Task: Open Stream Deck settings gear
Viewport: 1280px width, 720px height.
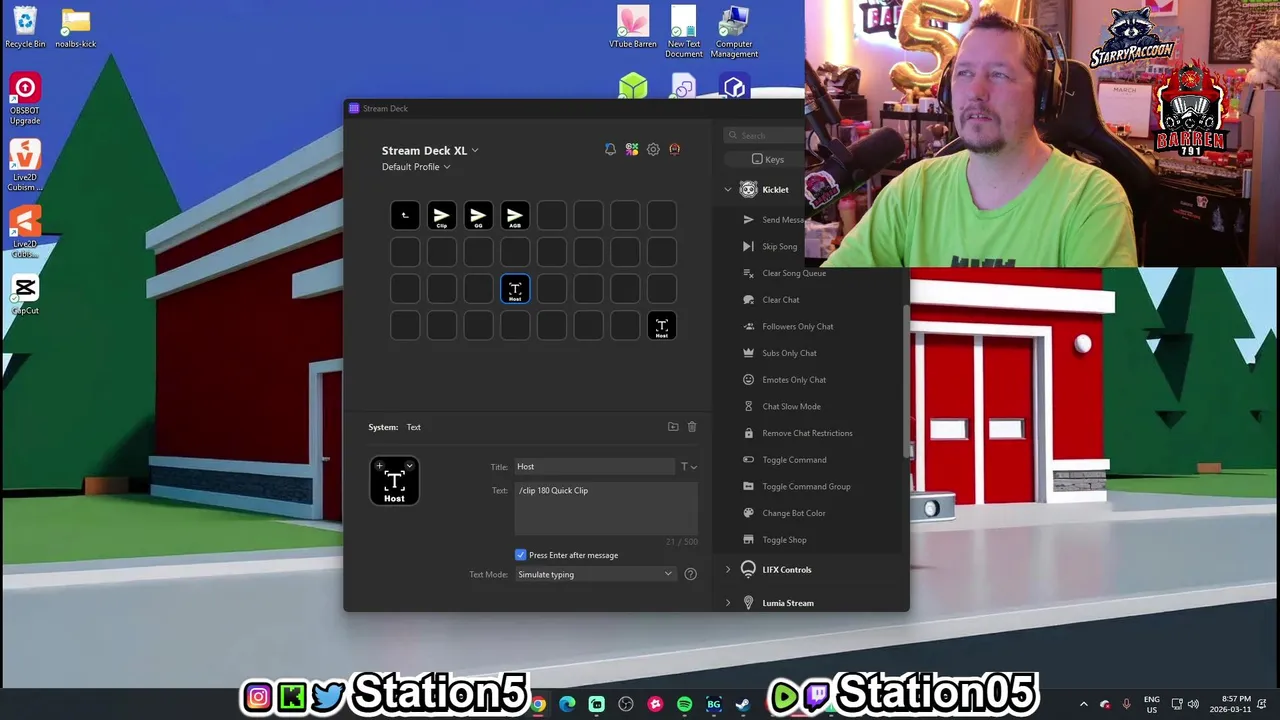Action: (x=653, y=149)
